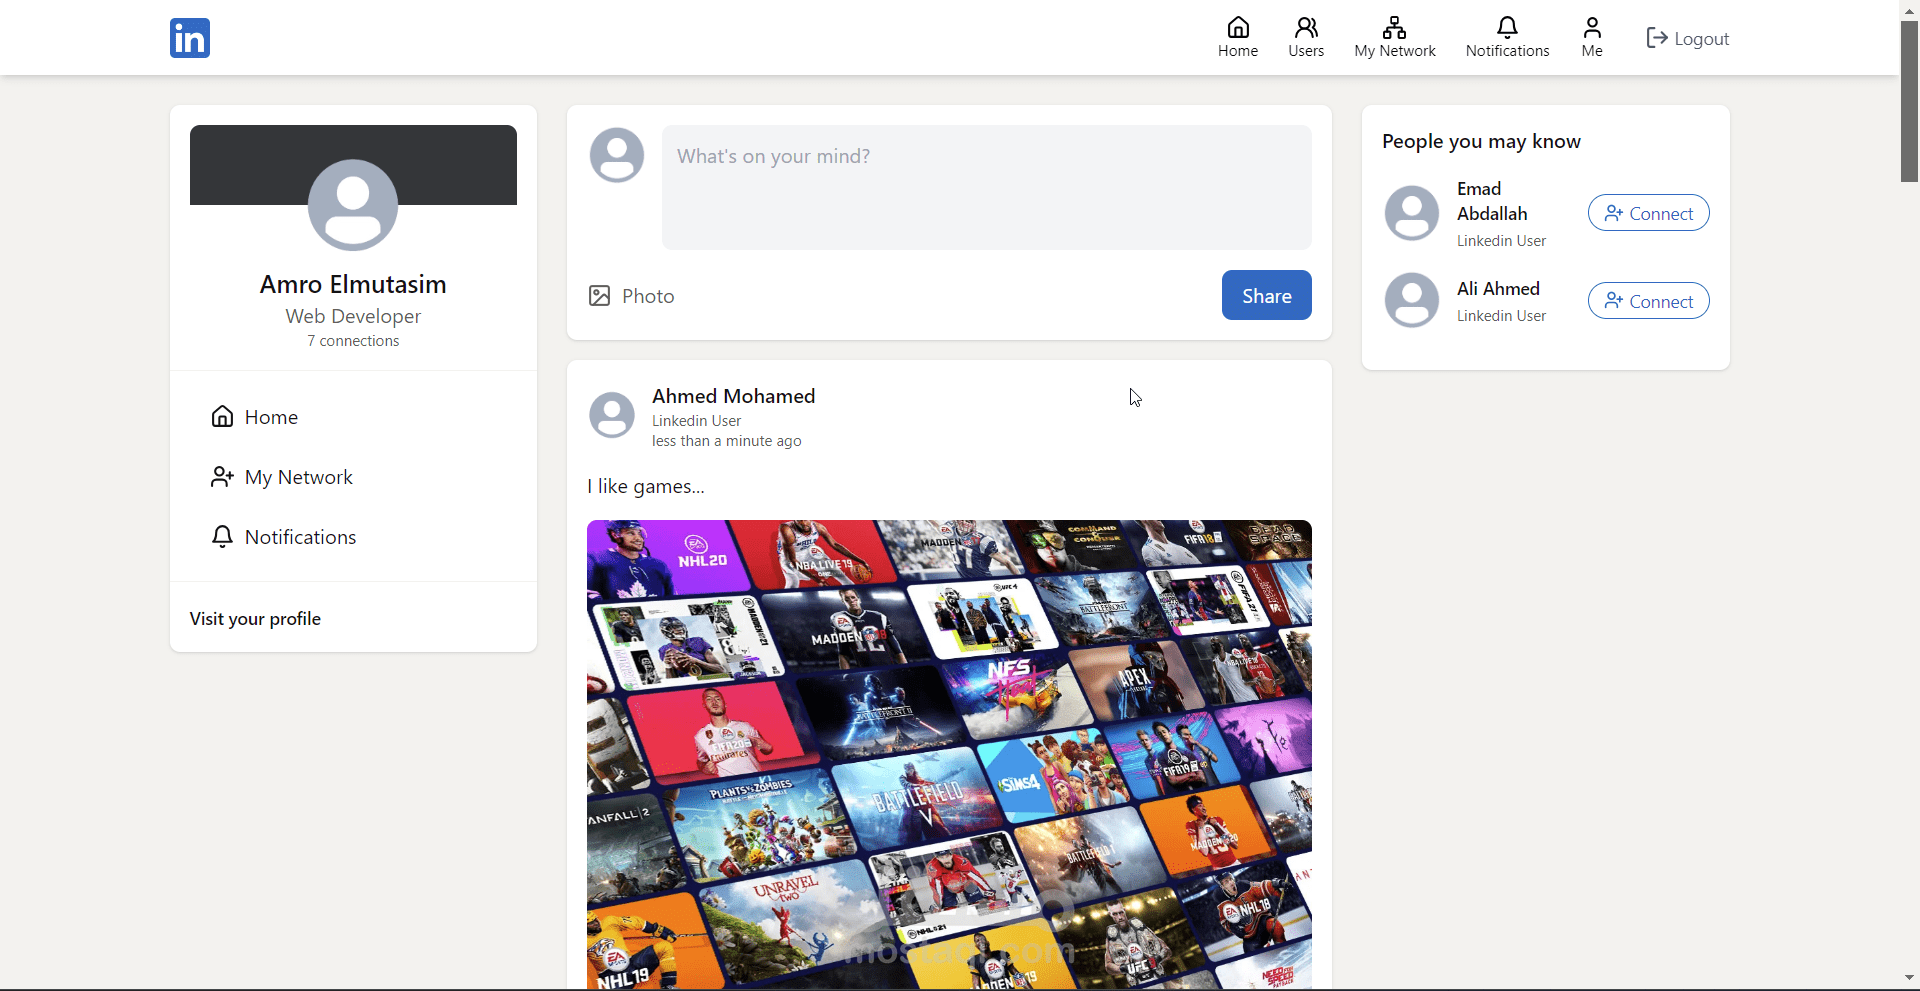Click the avatar beside the post composer
This screenshot has width=1920, height=991.
[x=617, y=155]
